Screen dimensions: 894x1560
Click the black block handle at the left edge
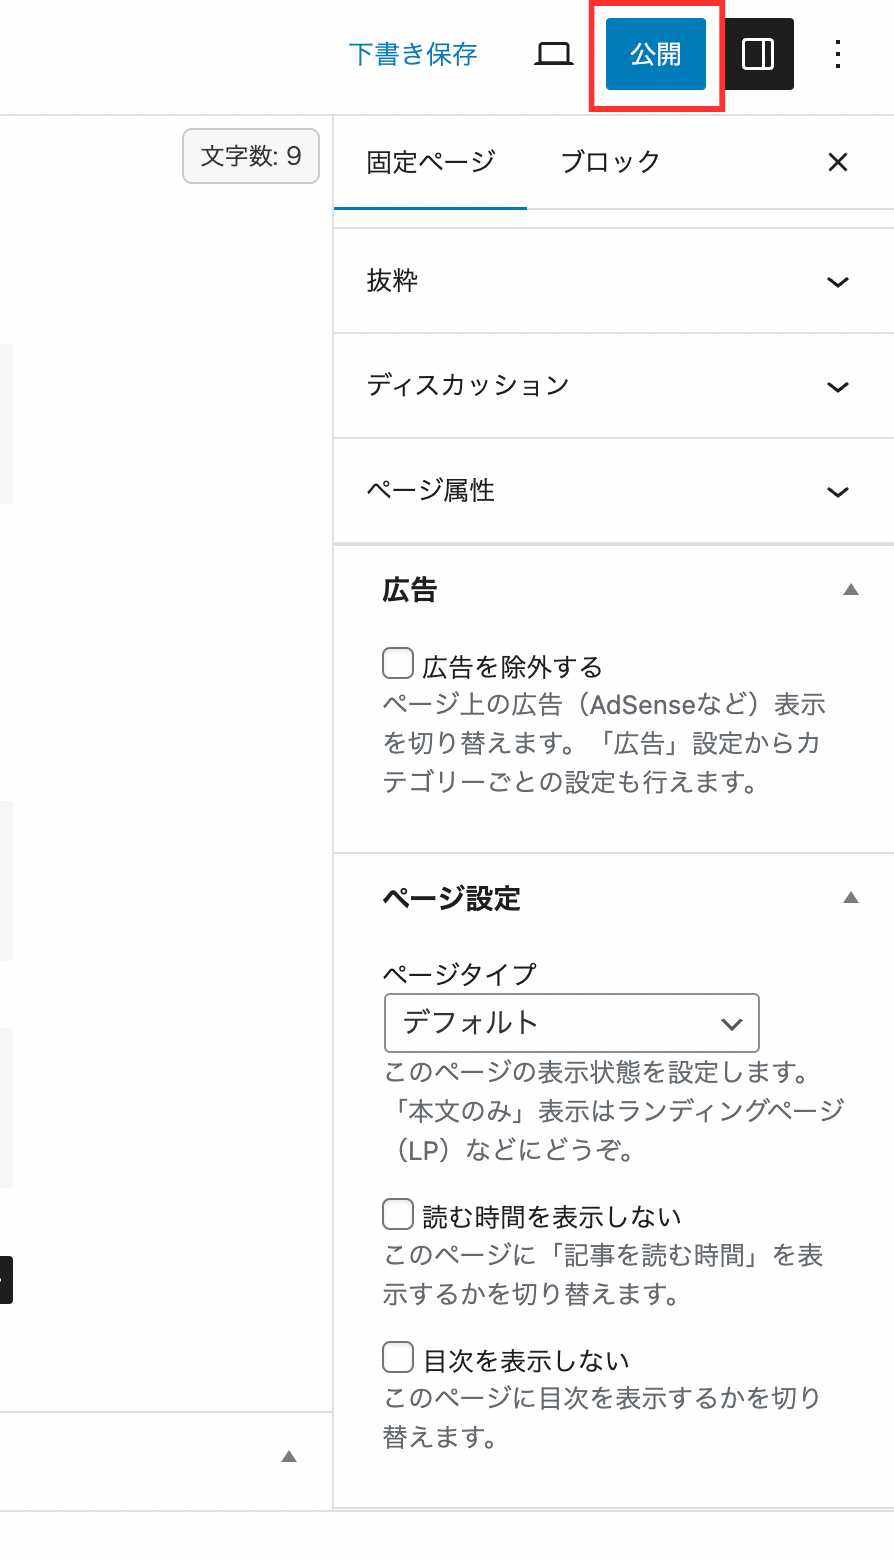[x=6, y=1279]
